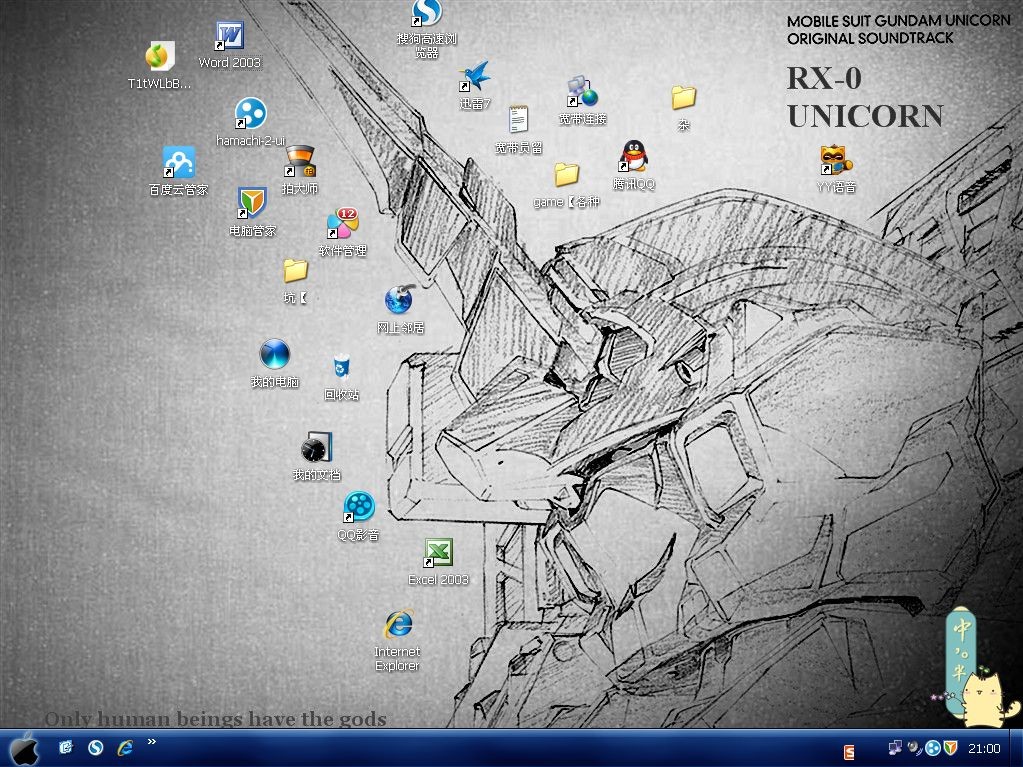Click the 21:00 taskbar clock
1023x767 pixels.
[984, 749]
